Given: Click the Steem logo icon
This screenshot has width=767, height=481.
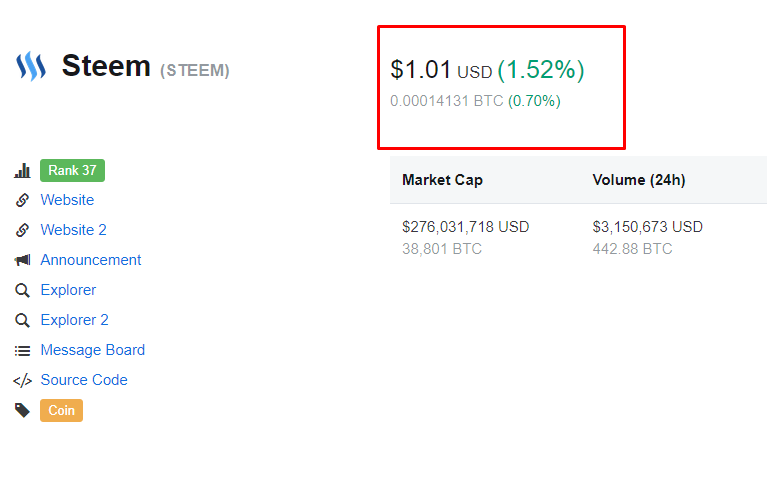Looking at the screenshot, I should (30, 67).
